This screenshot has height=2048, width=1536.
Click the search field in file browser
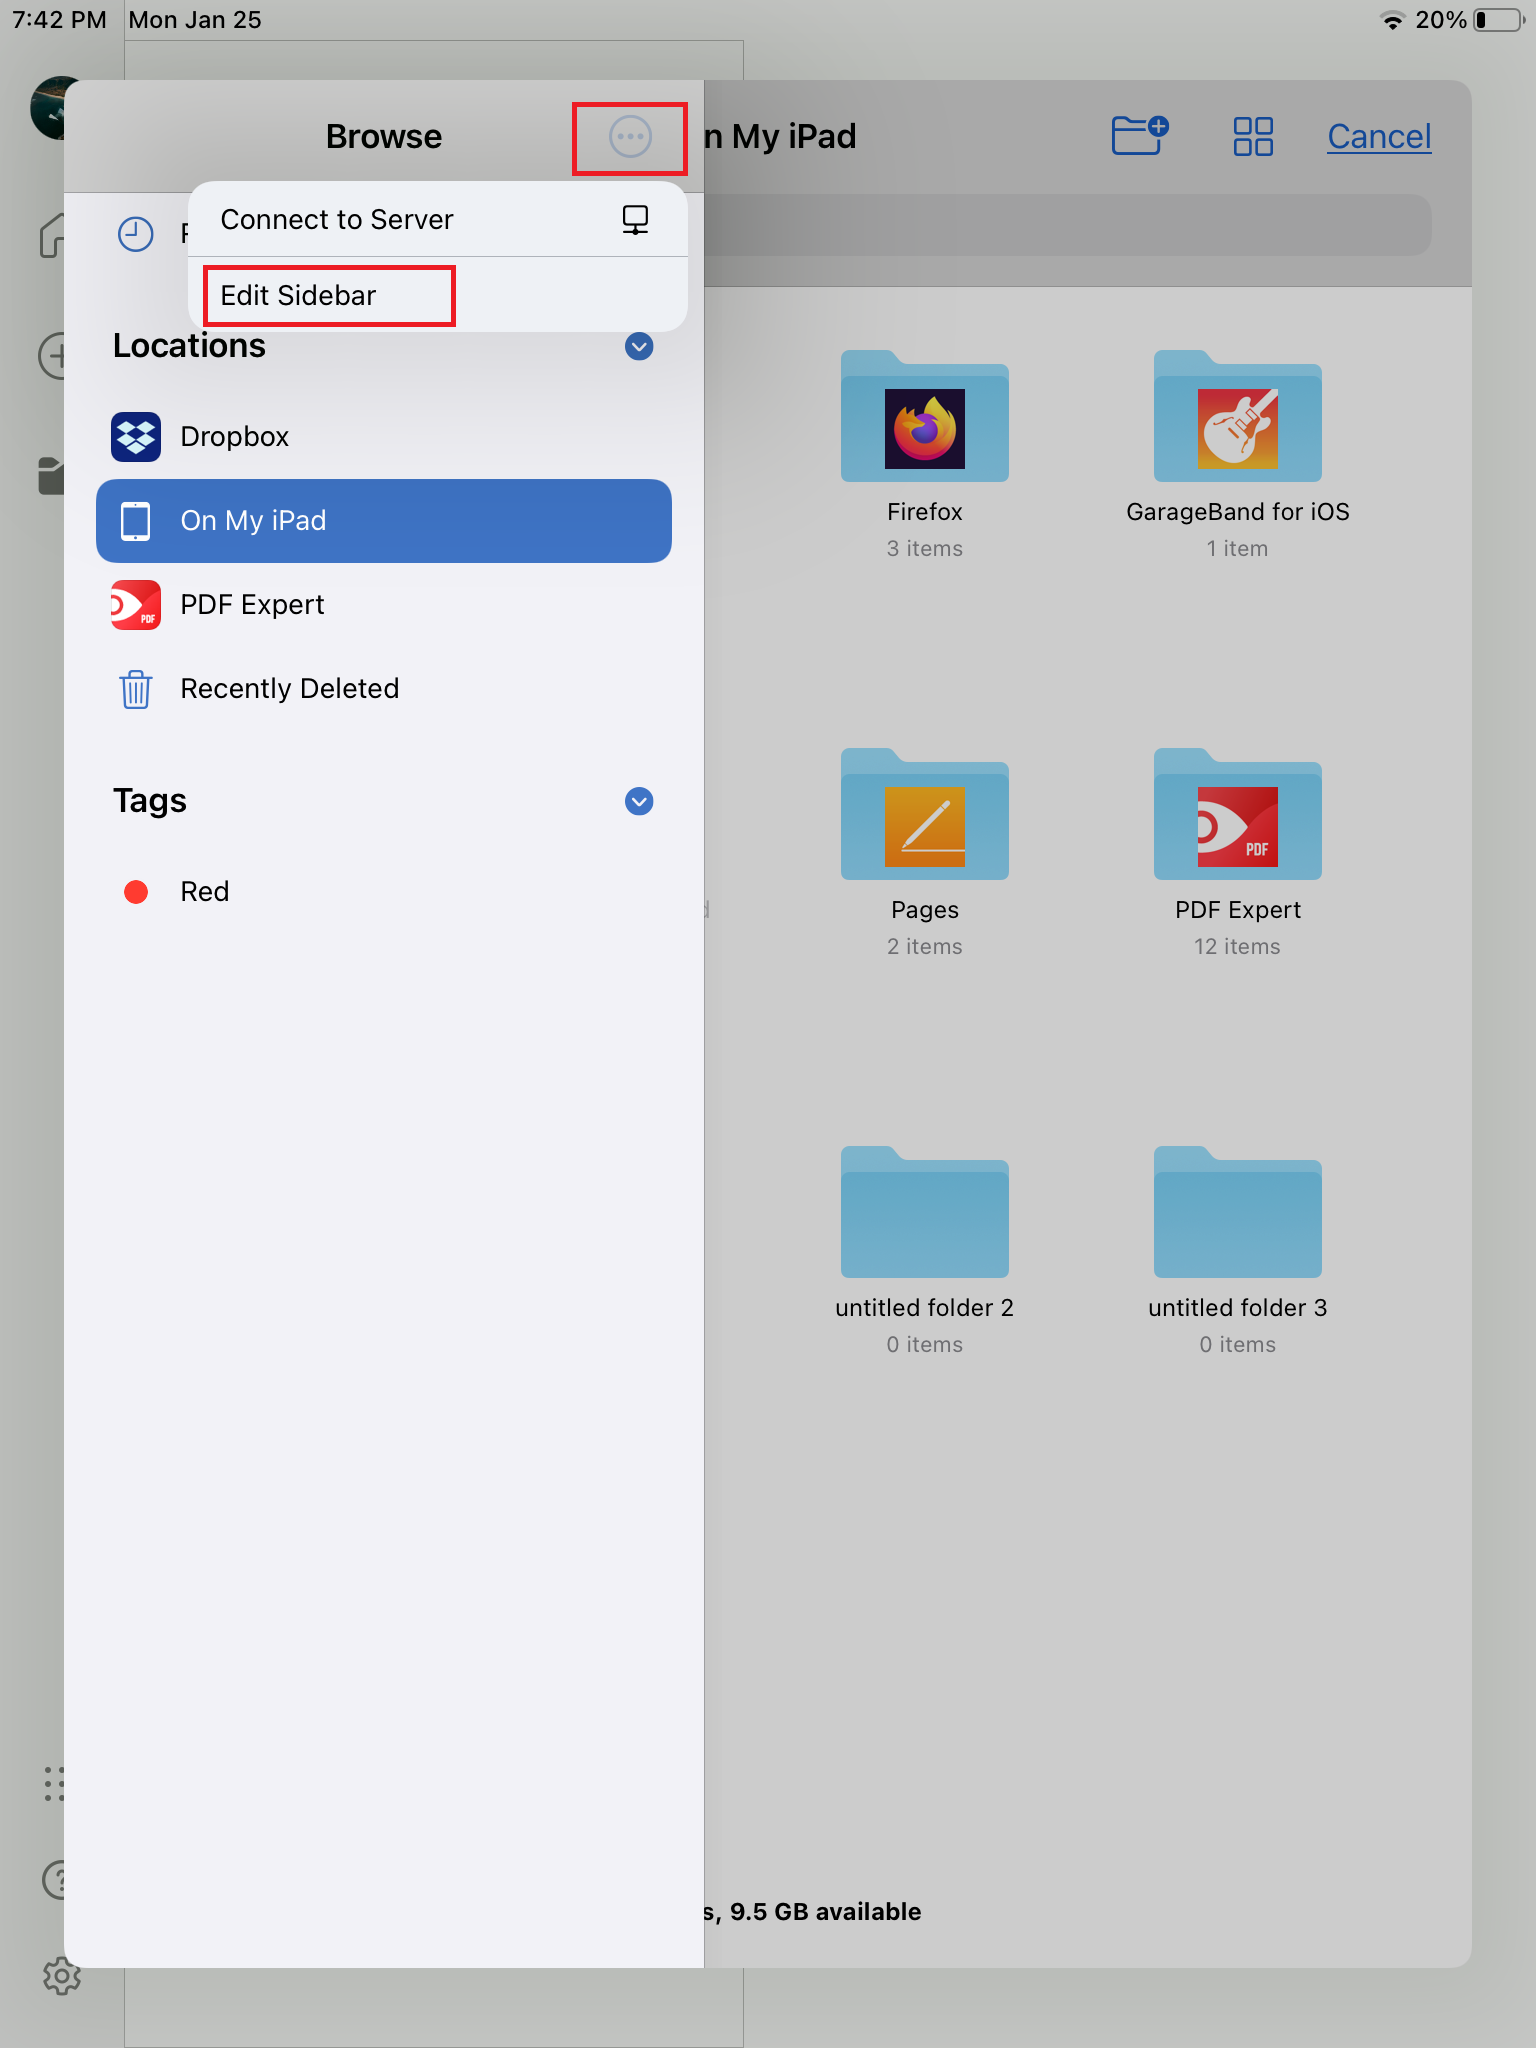tap(1068, 225)
